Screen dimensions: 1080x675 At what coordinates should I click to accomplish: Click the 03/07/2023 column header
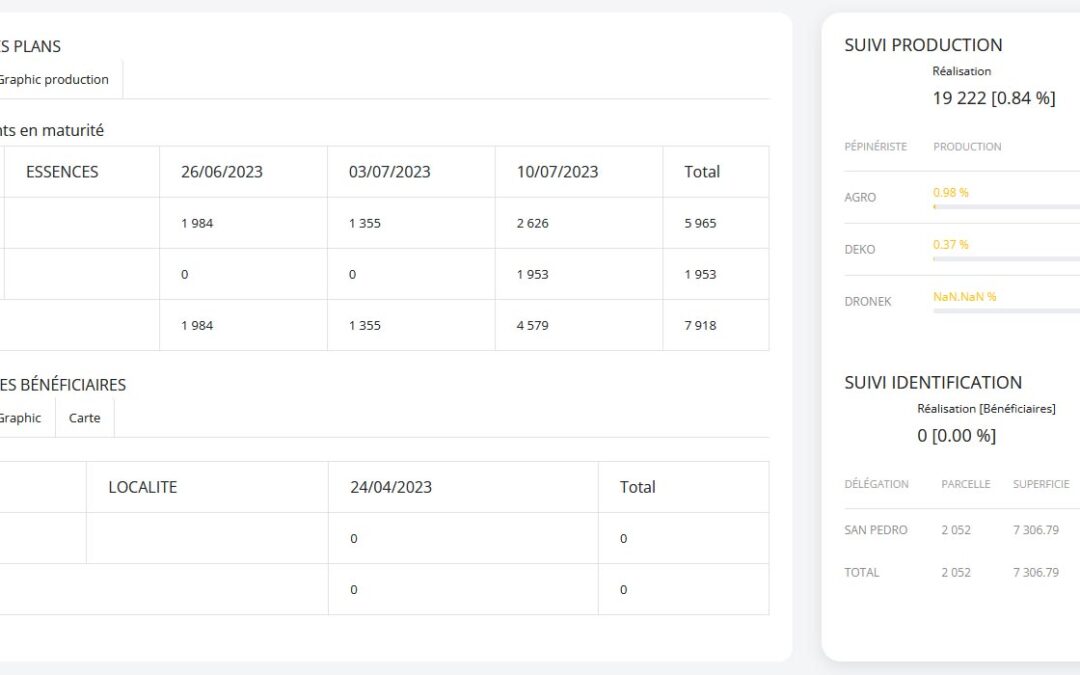pos(390,172)
